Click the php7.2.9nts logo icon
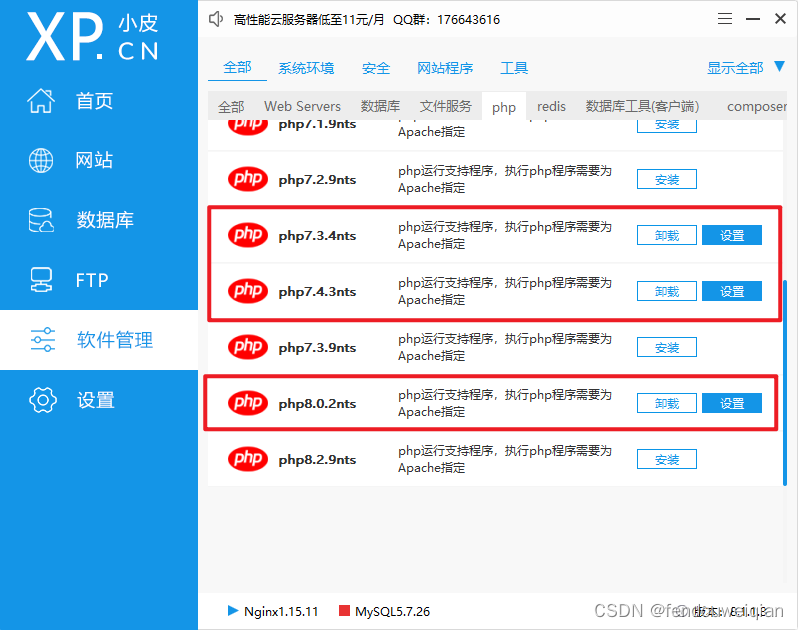Viewport: 798px width, 630px height. coord(248,179)
